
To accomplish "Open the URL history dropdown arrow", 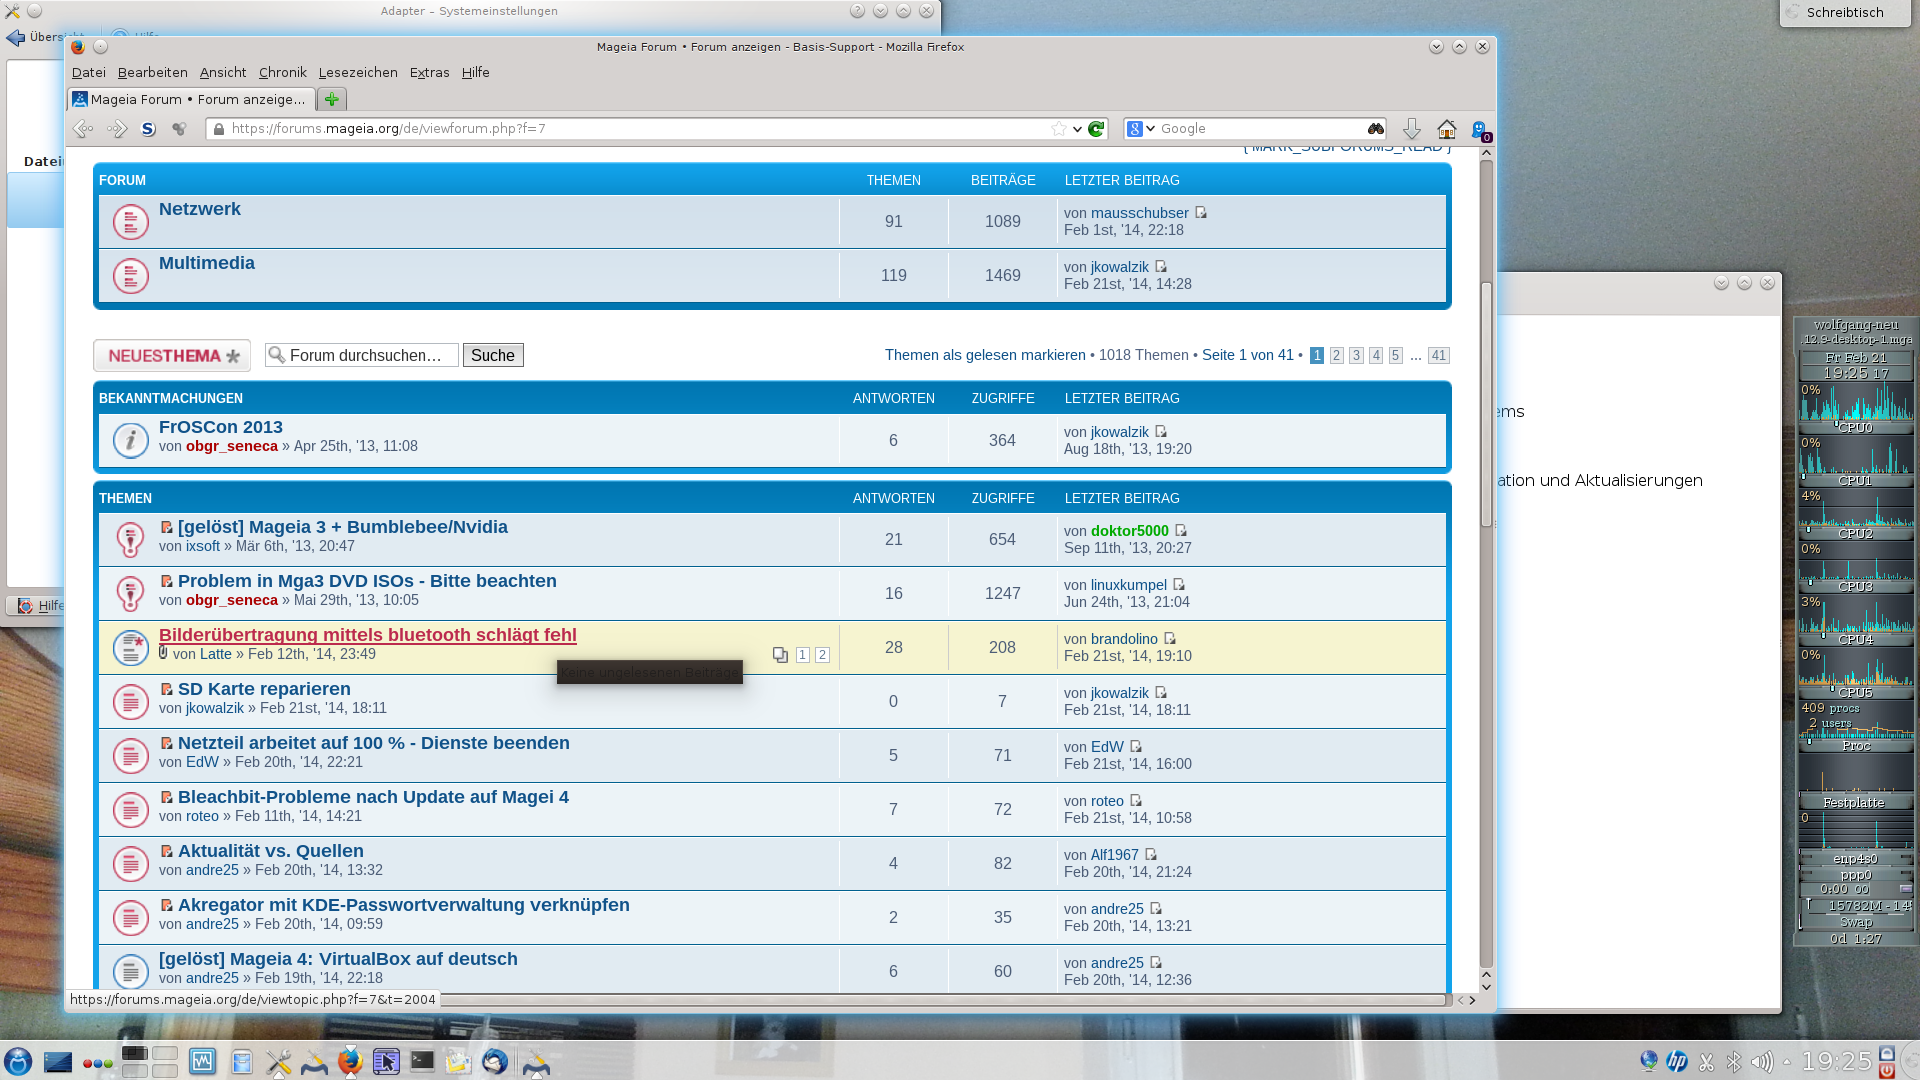I will (1077, 129).
